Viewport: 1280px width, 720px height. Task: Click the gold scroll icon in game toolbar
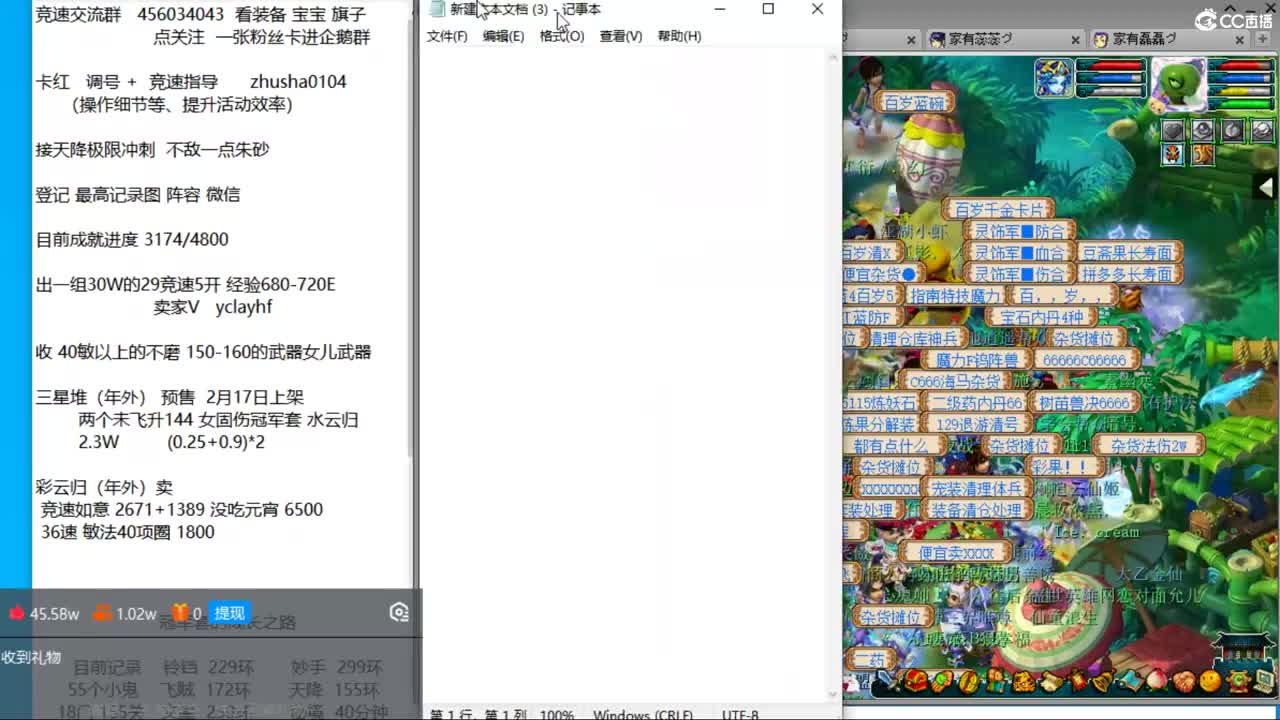(969, 682)
